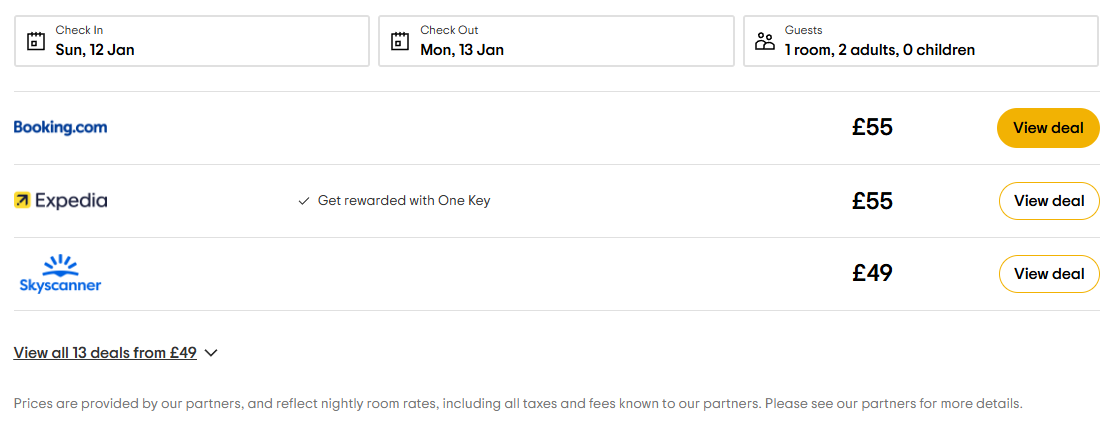
Task: Click Booking.com £55 price
Action: point(872,128)
